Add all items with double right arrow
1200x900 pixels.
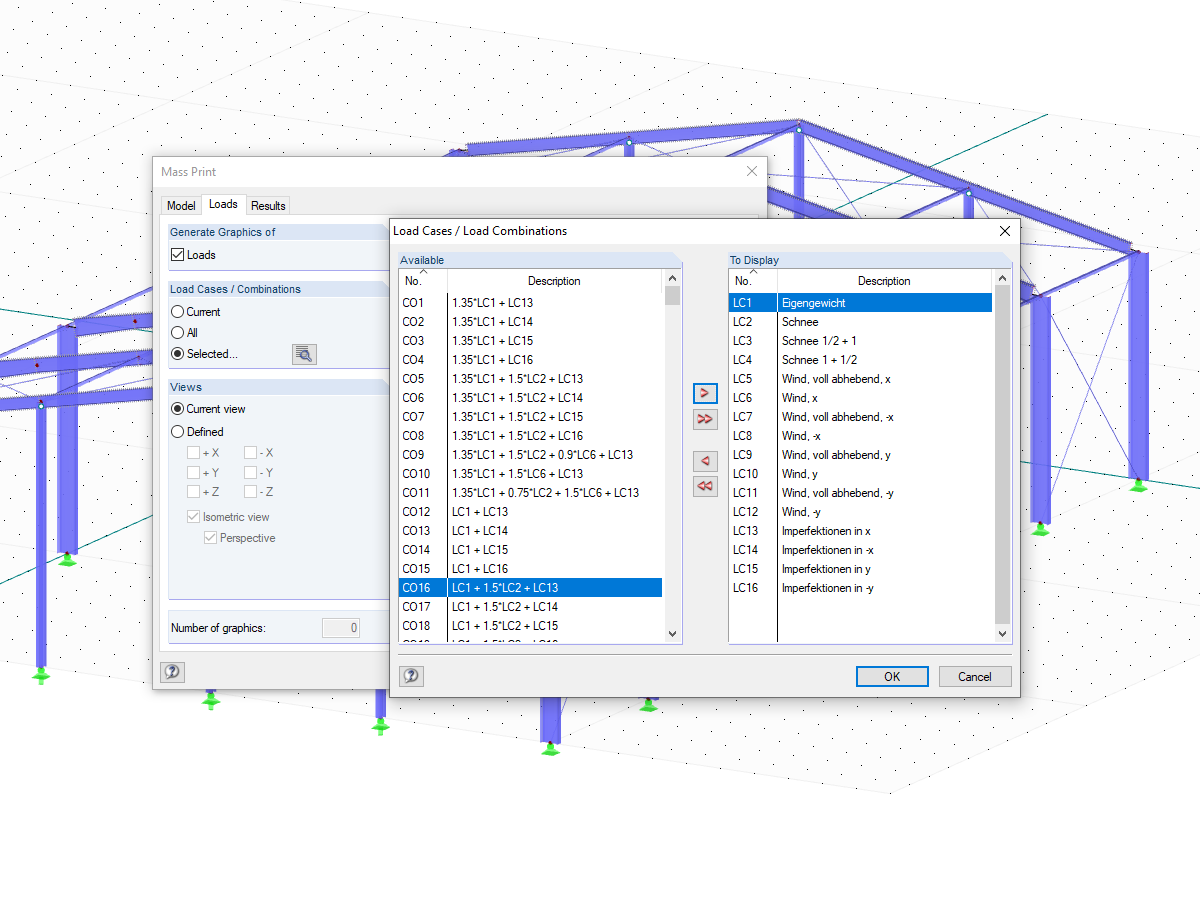point(705,419)
